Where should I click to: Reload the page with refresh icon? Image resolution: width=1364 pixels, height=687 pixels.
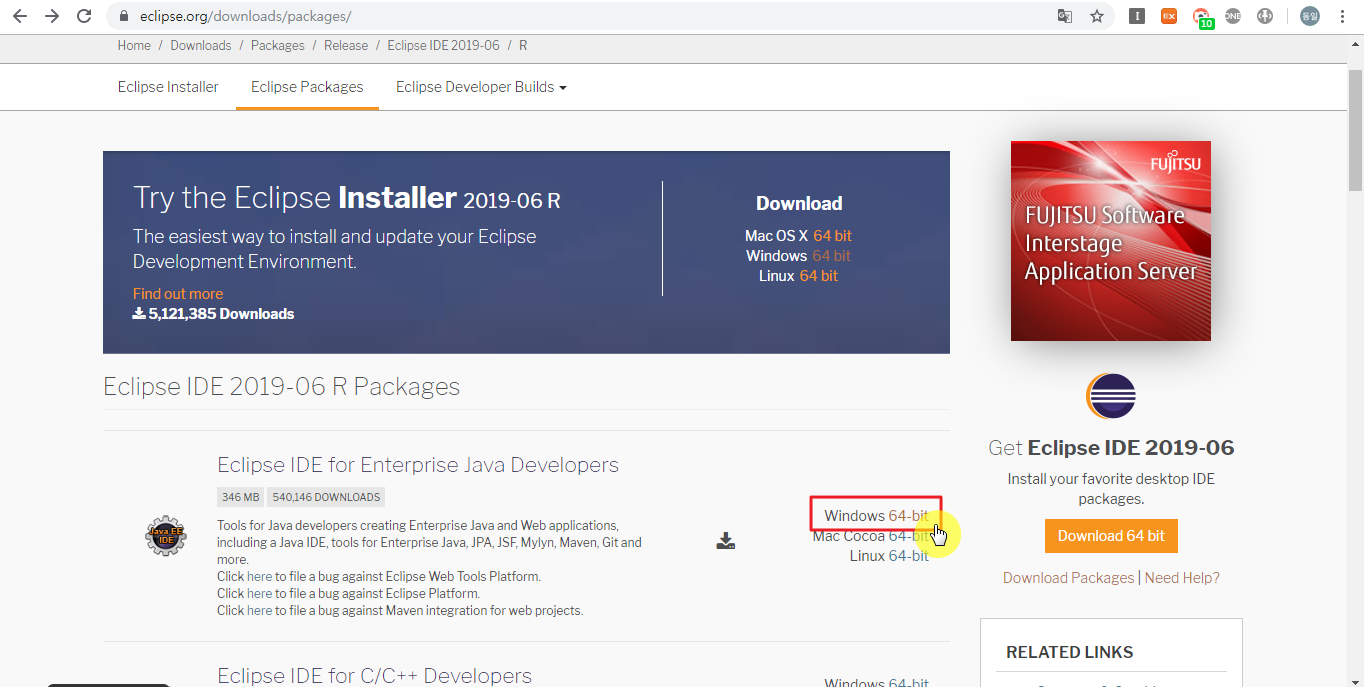84,16
